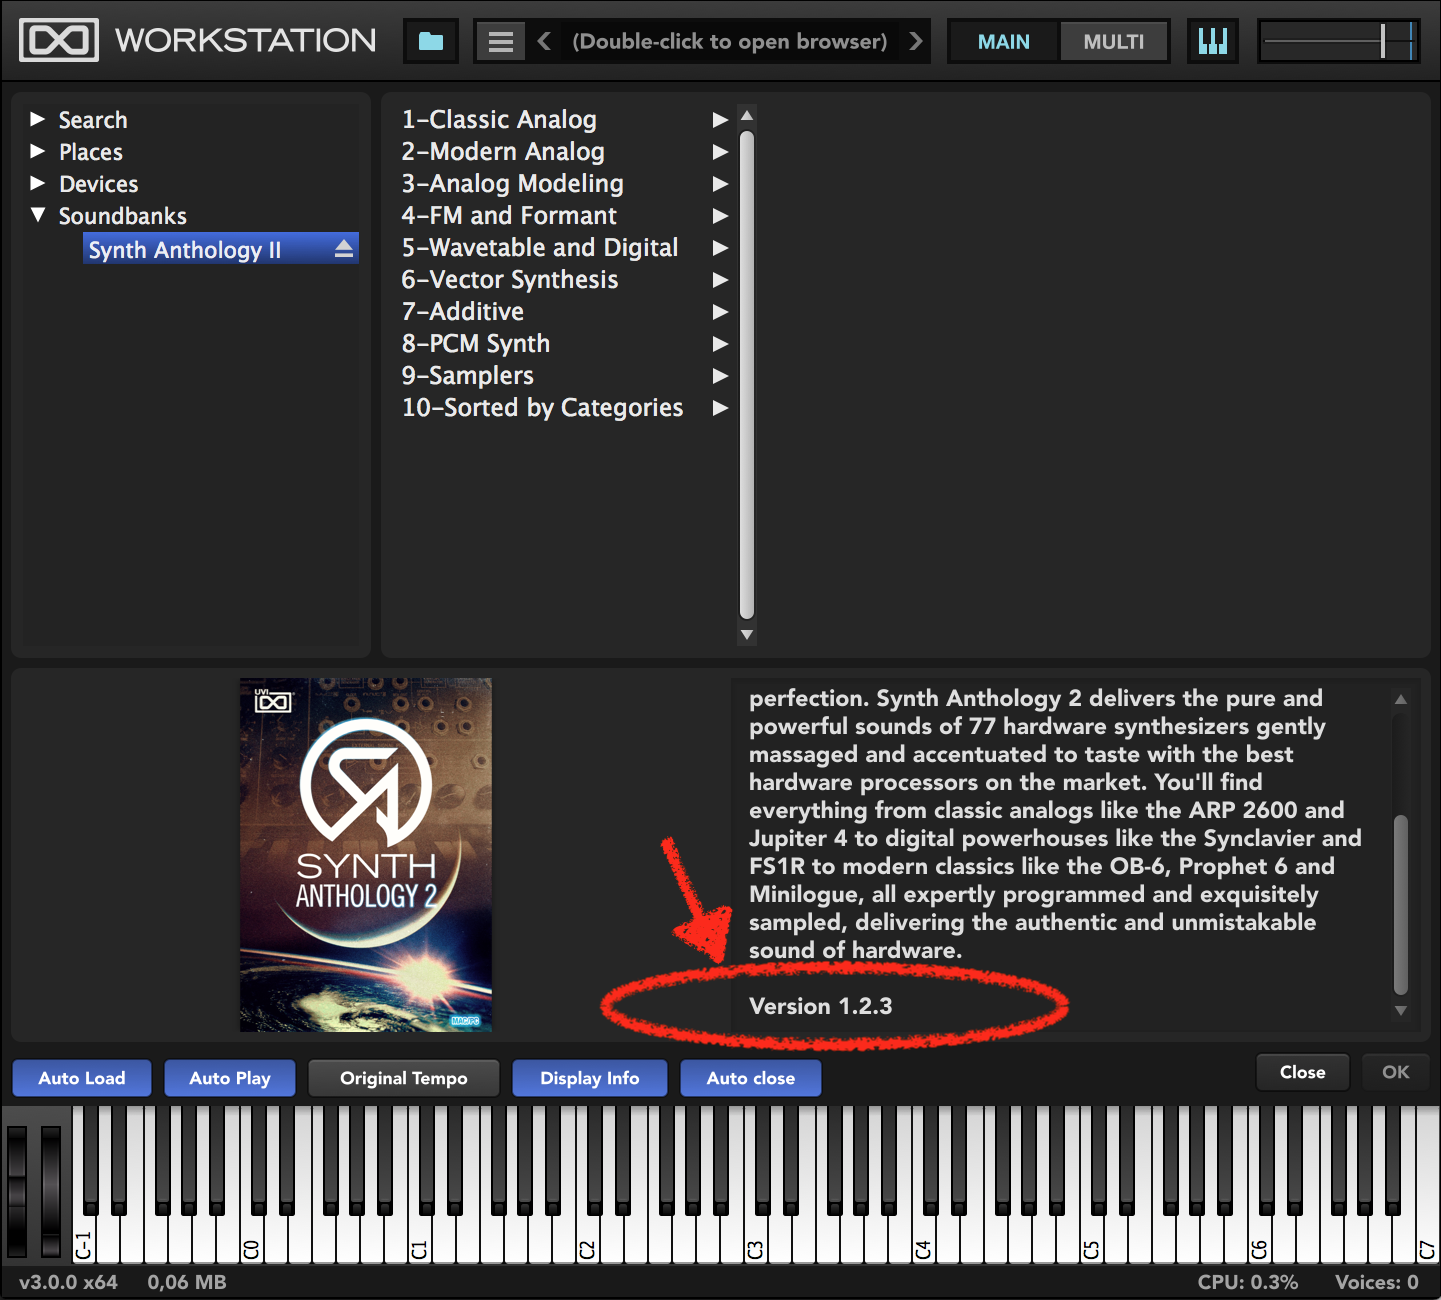Toggle Auto close option

coord(751,1078)
